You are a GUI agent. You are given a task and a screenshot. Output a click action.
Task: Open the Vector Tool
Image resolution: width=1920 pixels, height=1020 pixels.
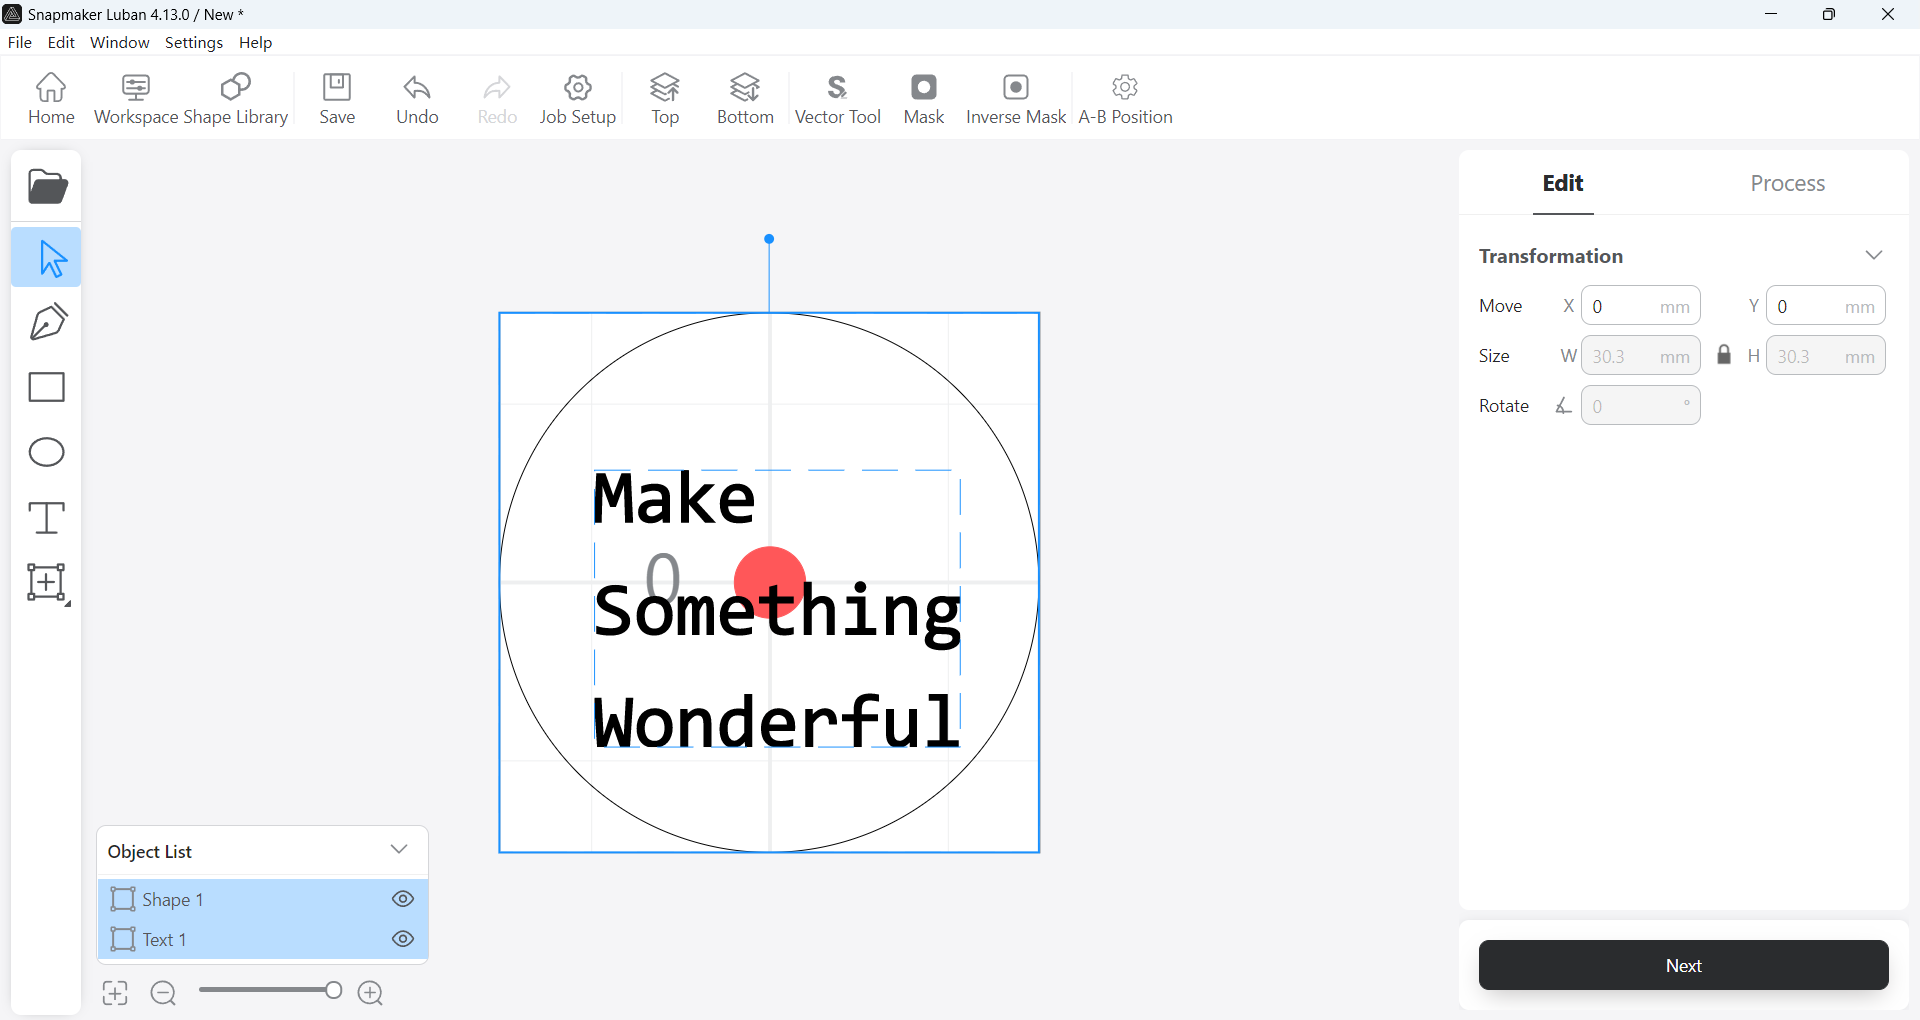click(838, 99)
